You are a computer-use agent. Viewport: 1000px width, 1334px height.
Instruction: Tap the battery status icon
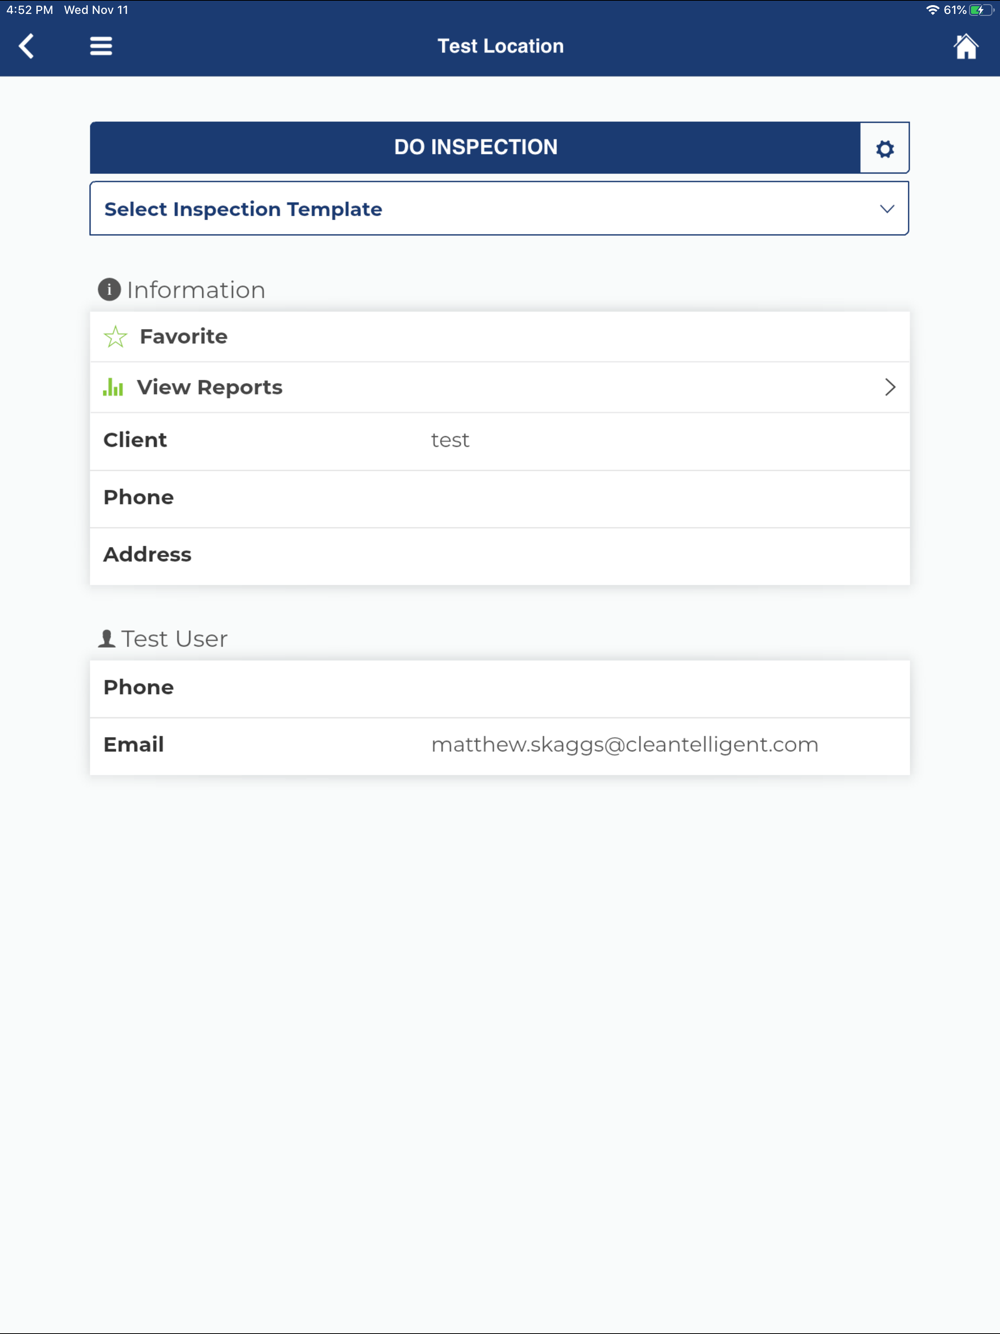click(x=981, y=10)
